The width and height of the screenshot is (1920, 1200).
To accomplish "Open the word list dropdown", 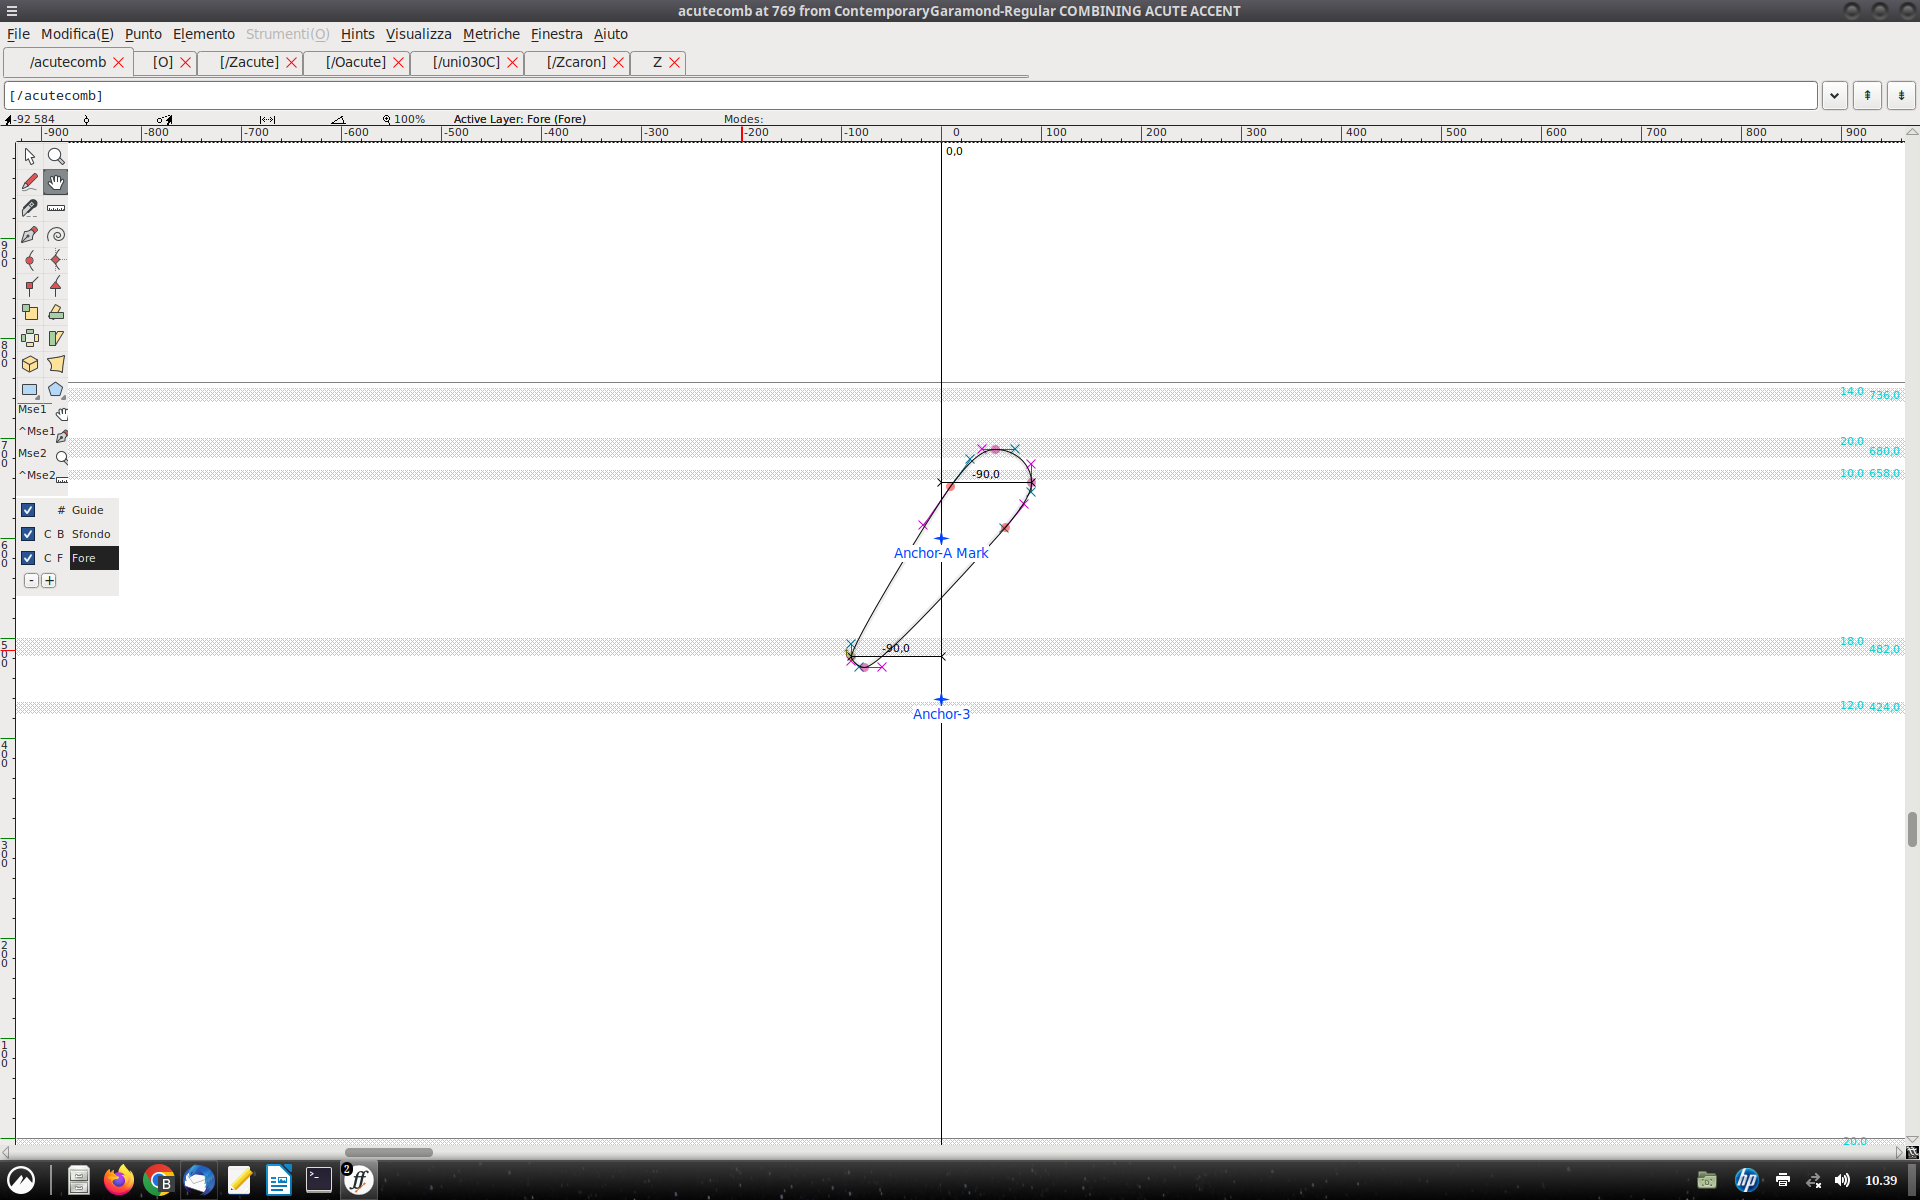I will (x=1835, y=95).
